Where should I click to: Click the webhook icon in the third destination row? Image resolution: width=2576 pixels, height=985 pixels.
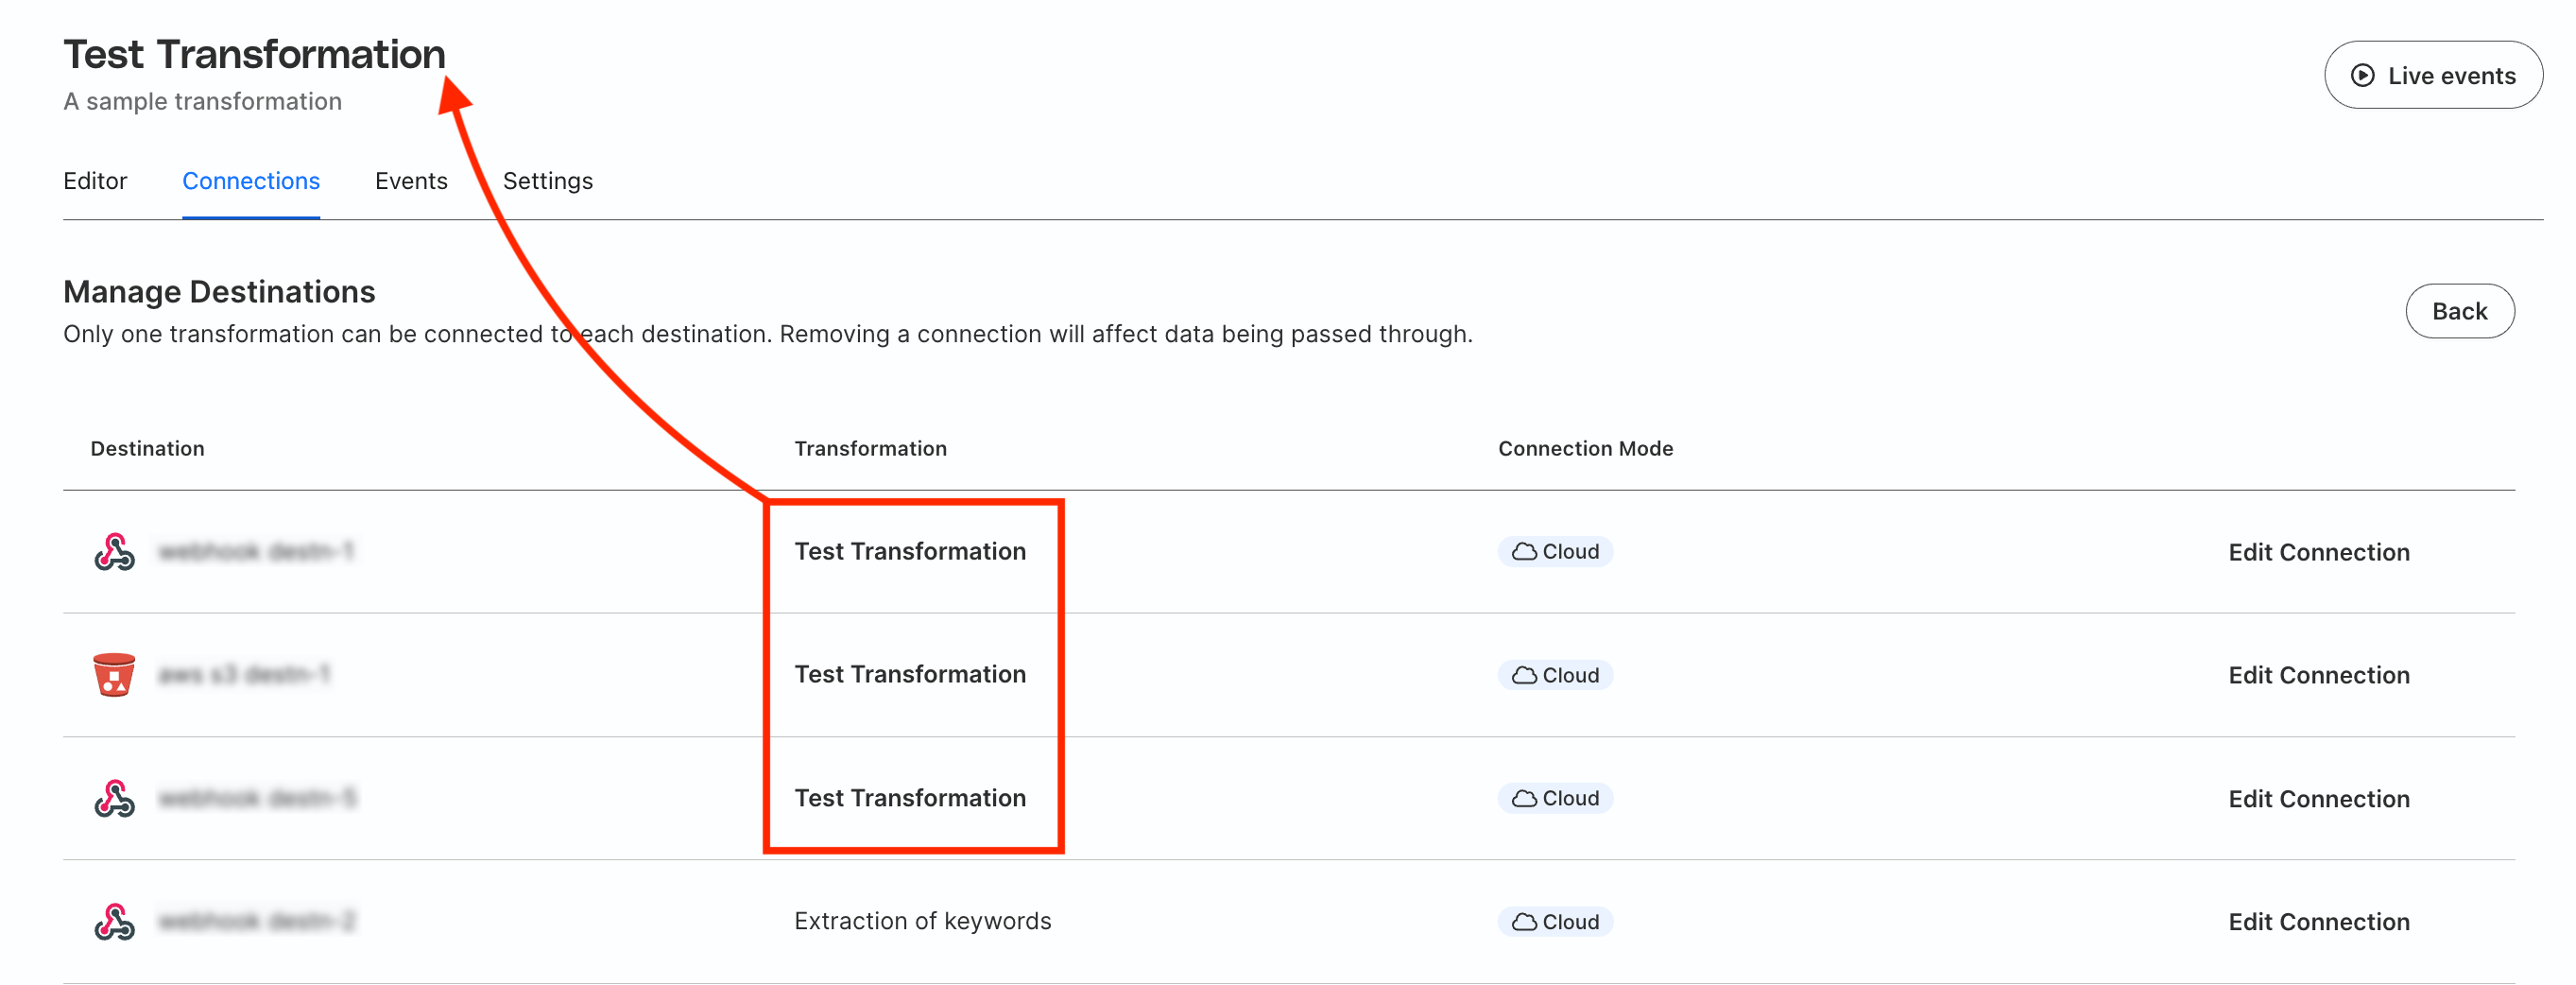coord(114,799)
